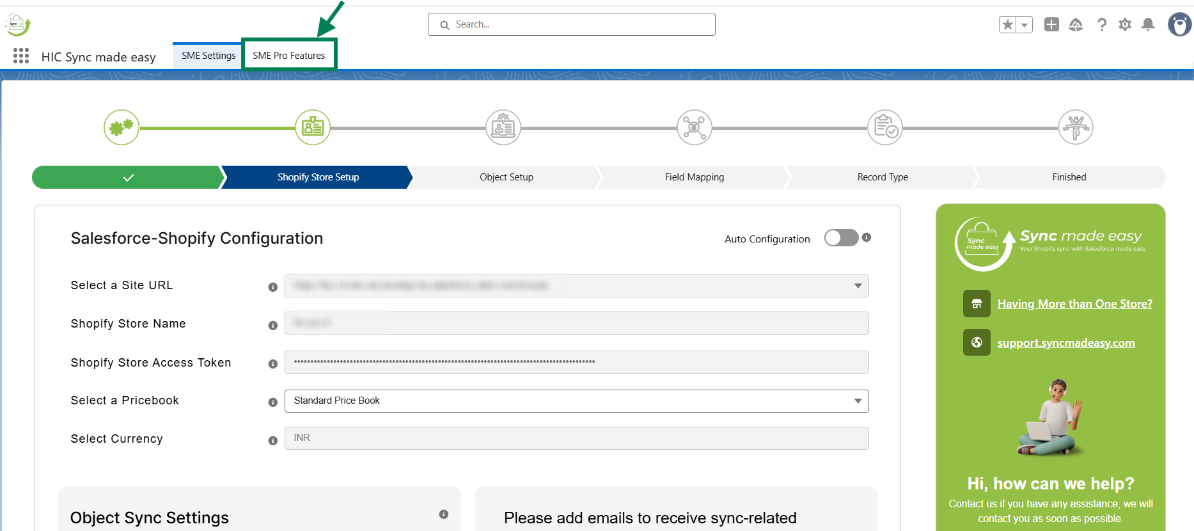Select the completed green checkmark stage

click(x=127, y=177)
